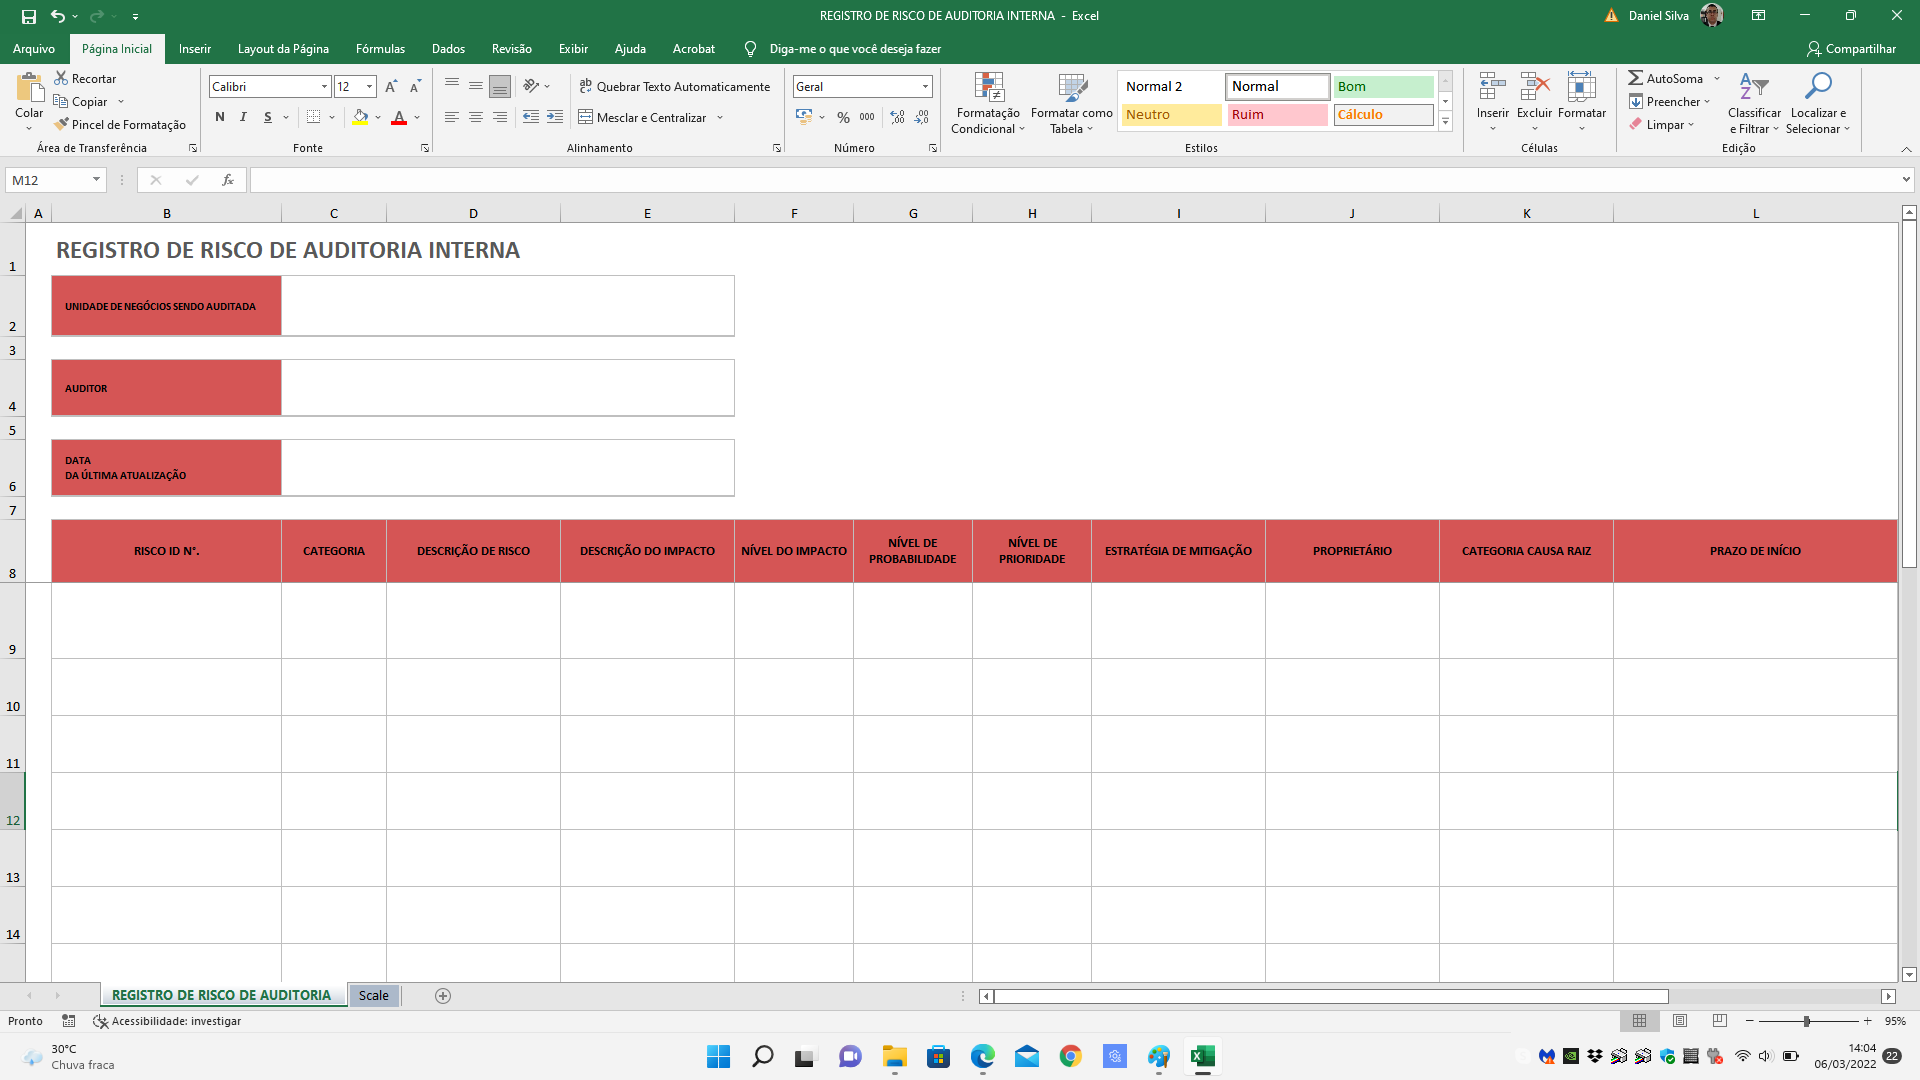This screenshot has width=1920, height=1080.
Task: Click the percent style icon
Action: click(x=843, y=118)
